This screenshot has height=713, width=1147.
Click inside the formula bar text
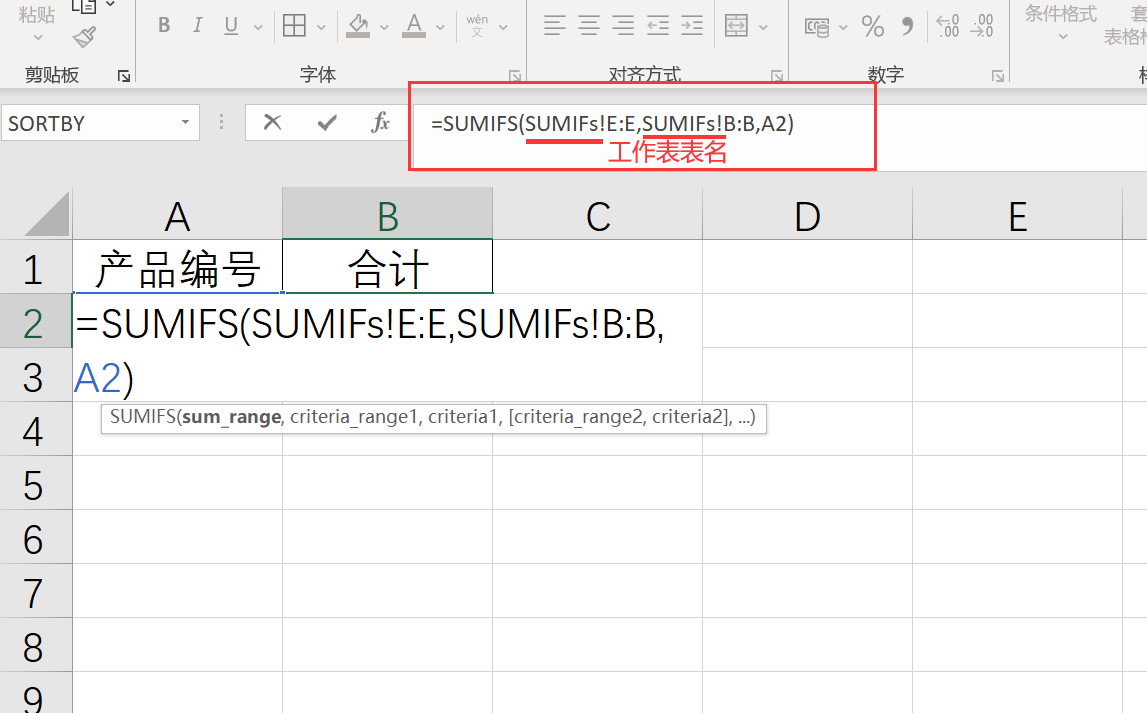click(612, 124)
